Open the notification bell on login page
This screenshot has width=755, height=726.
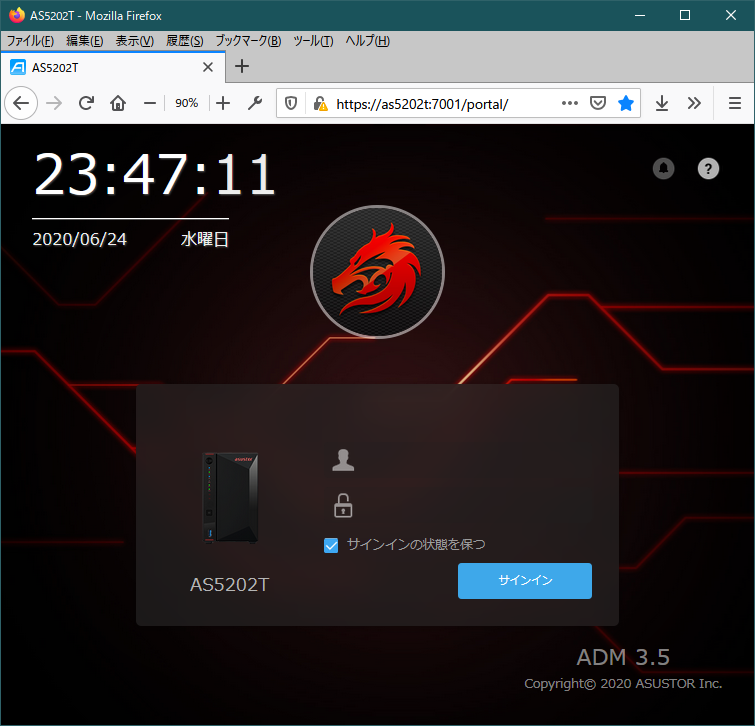tap(664, 169)
